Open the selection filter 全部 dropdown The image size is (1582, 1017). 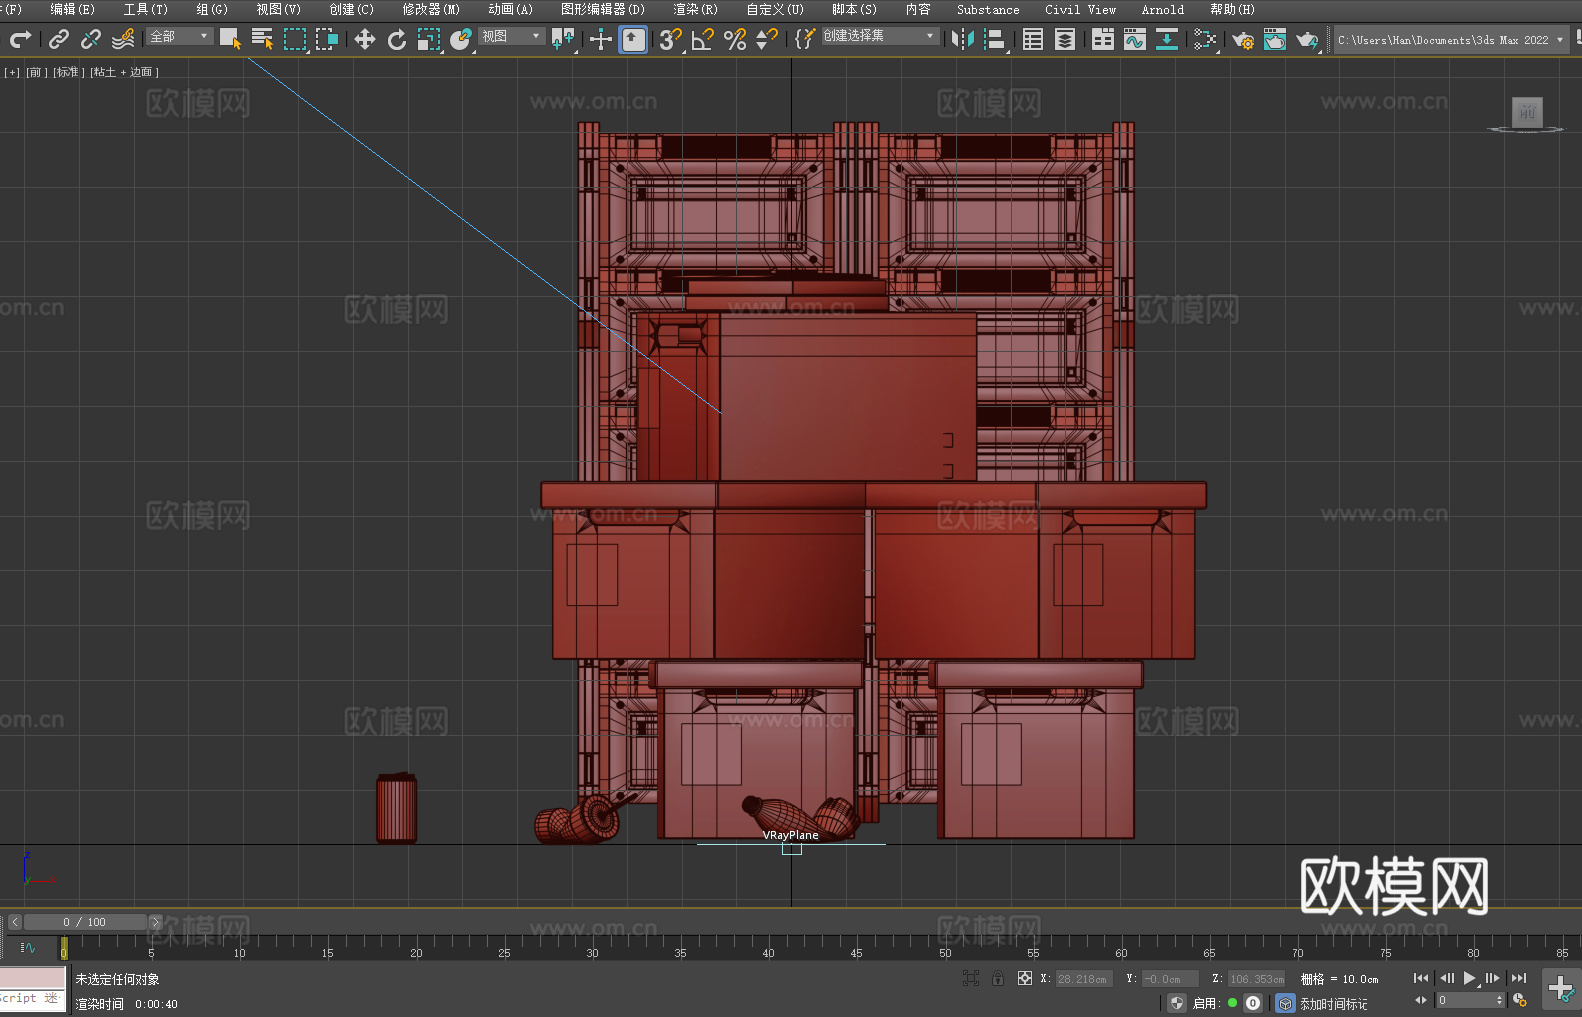(x=179, y=36)
